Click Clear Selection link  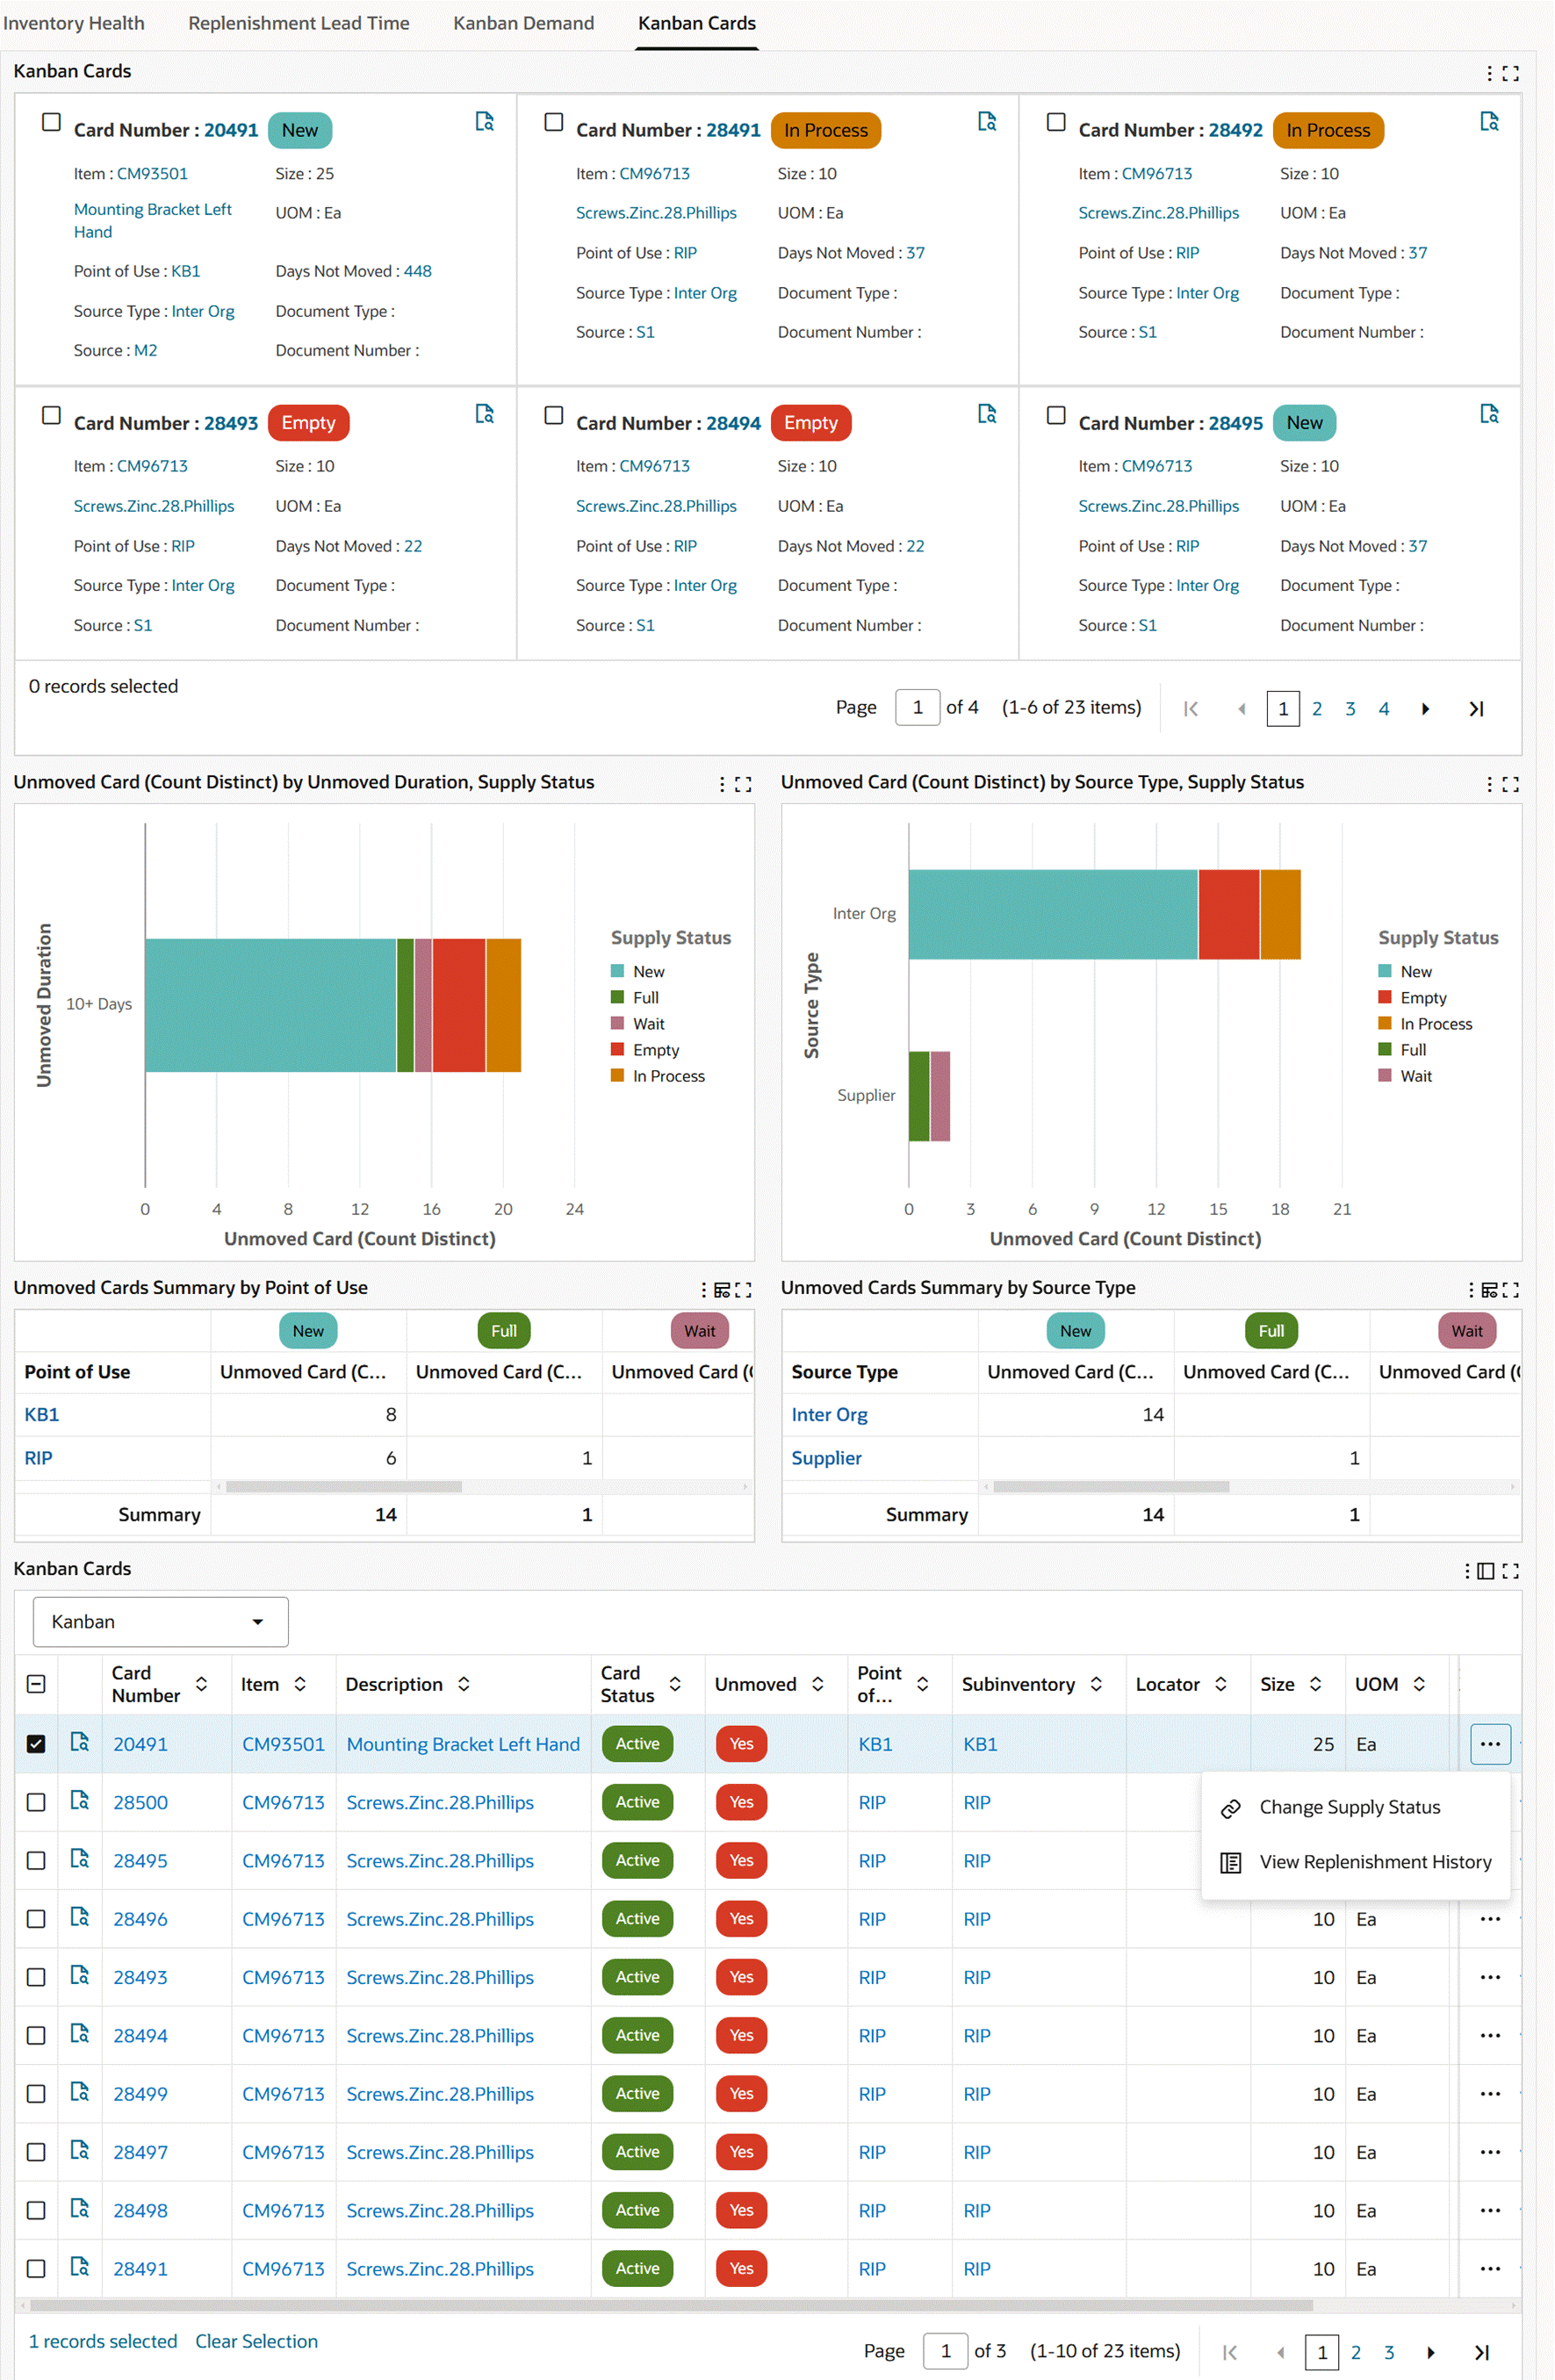point(256,2342)
